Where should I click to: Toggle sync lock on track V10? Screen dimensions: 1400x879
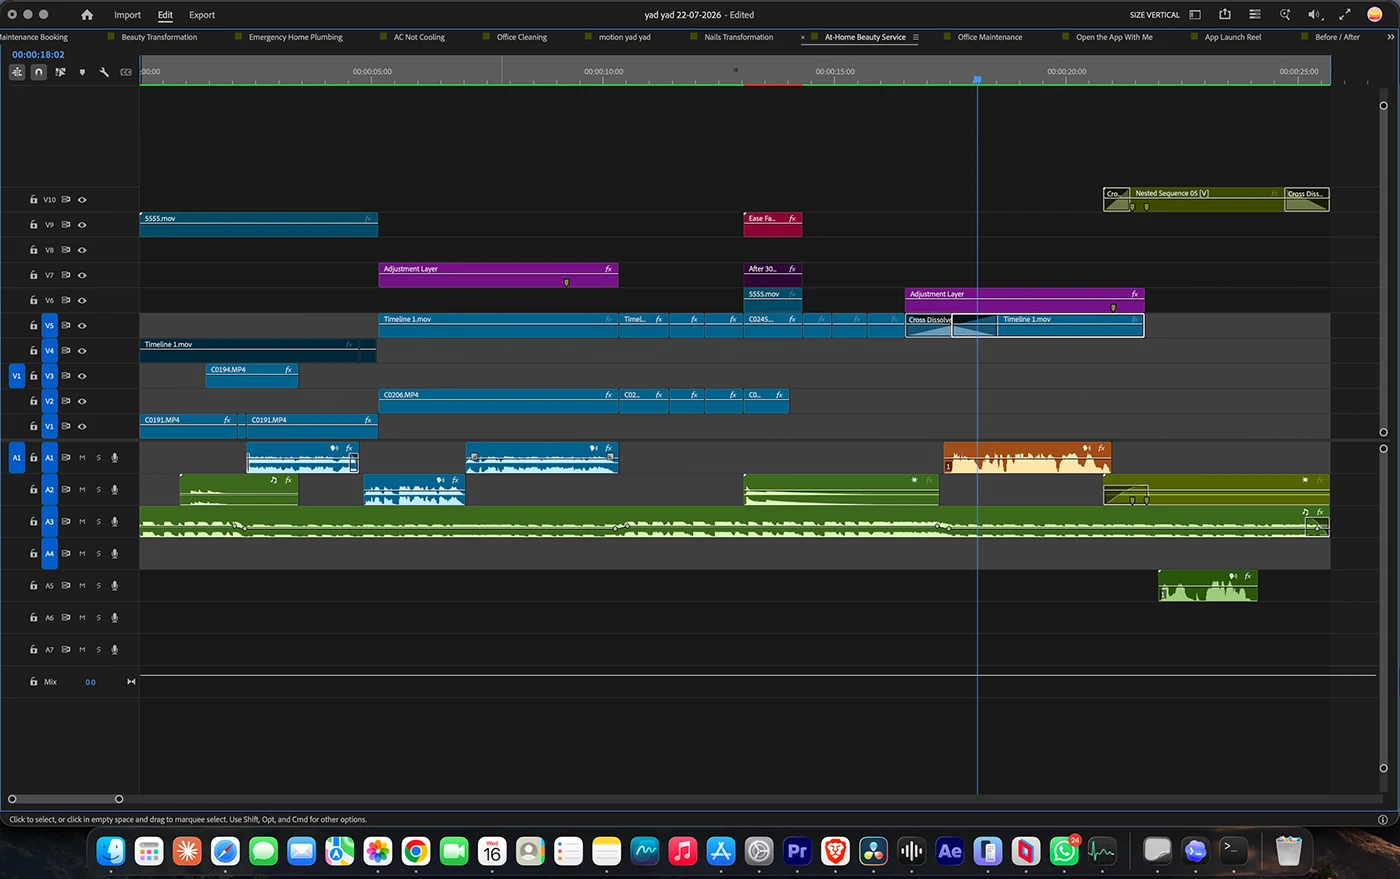click(66, 200)
